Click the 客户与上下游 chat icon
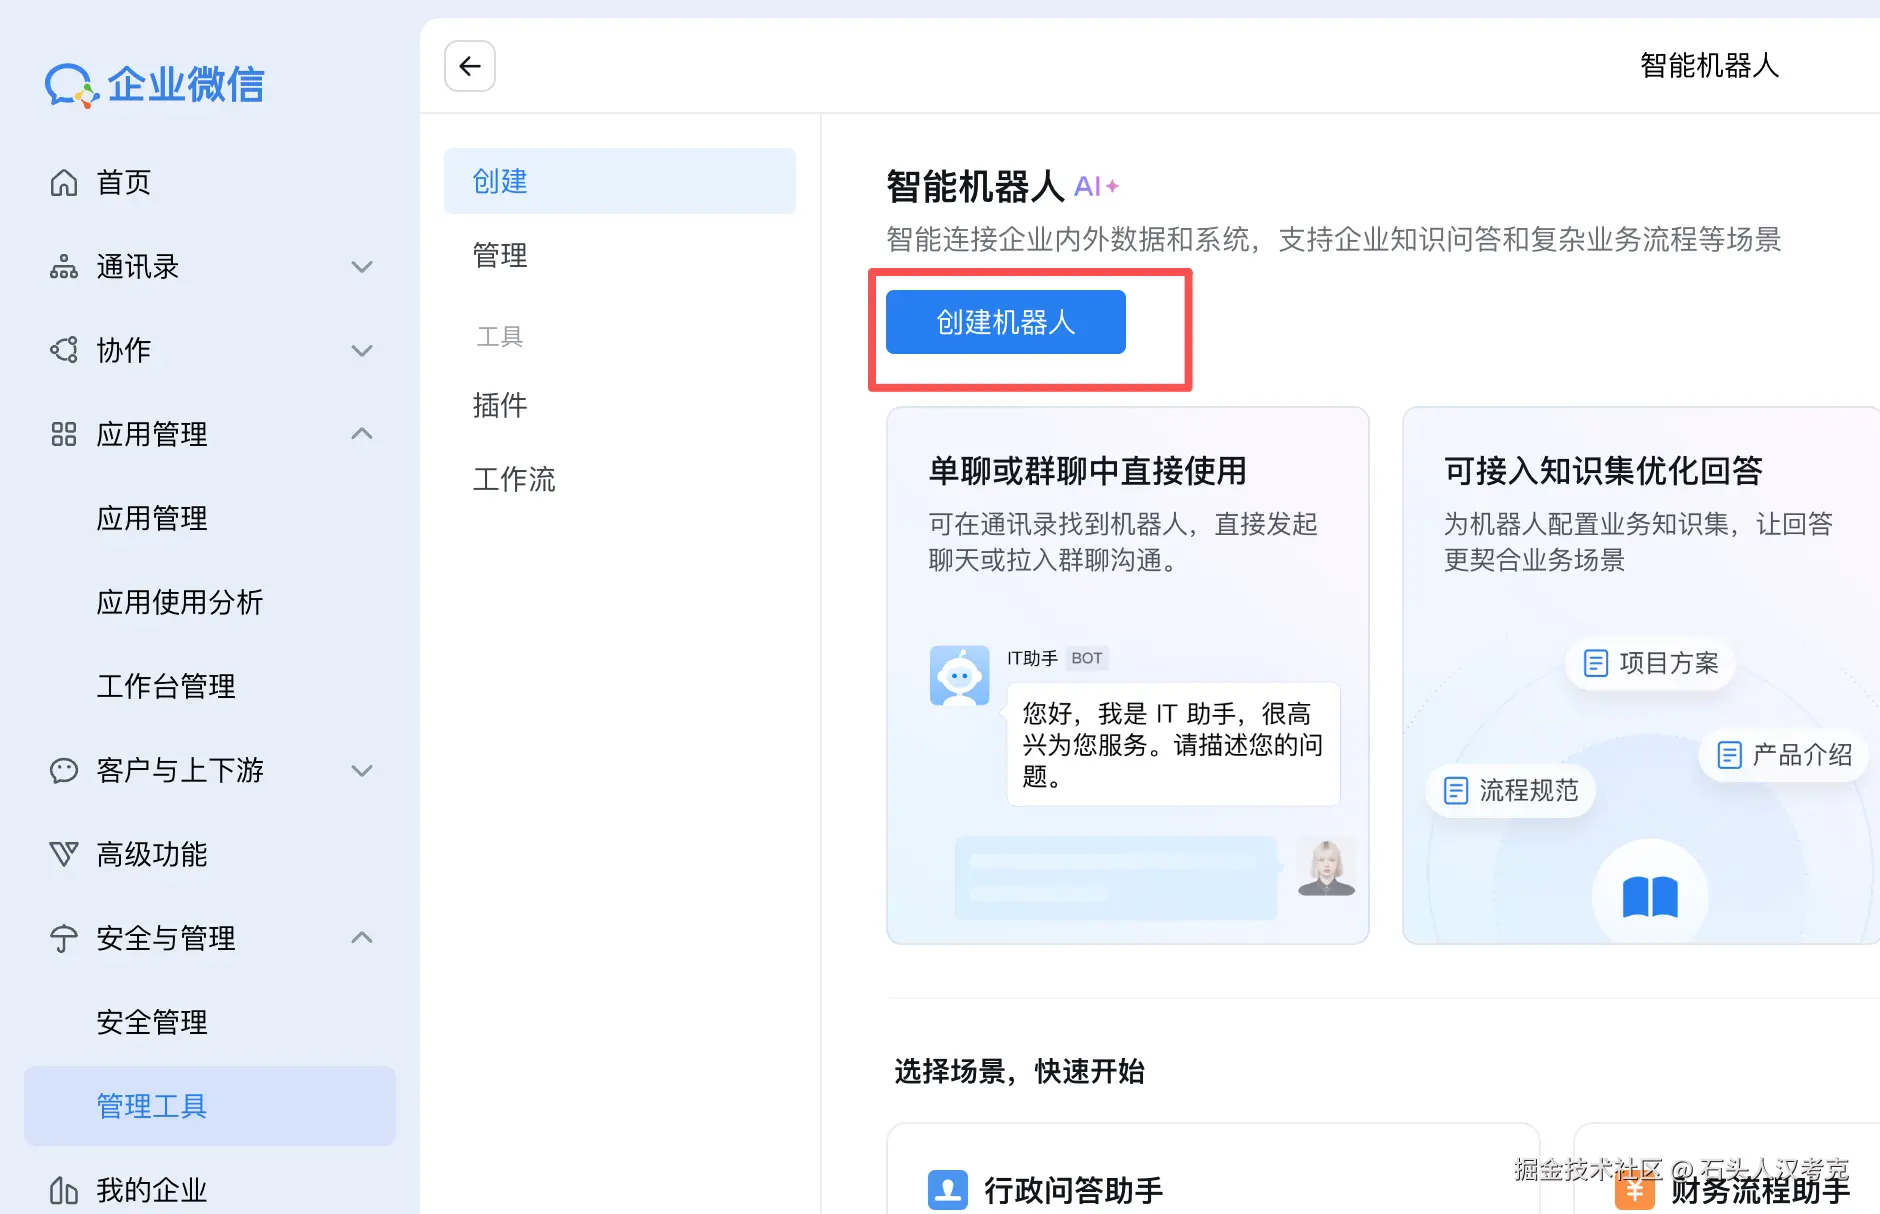The image size is (1880, 1214). click(64, 770)
